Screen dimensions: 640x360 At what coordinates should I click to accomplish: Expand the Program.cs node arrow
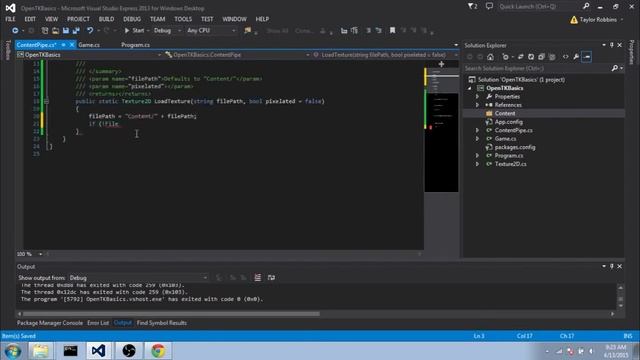(x=477, y=156)
